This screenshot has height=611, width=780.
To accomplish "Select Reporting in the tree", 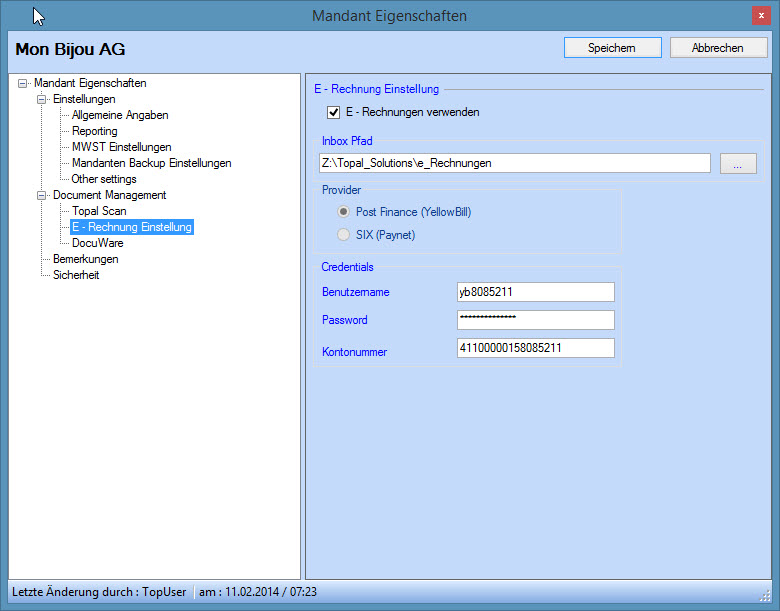I will point(94,131).
